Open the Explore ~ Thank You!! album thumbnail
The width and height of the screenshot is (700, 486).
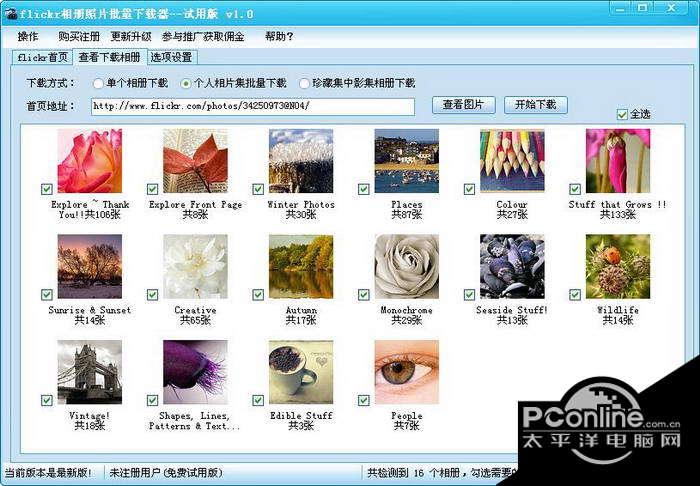click(x=90, y=161)
